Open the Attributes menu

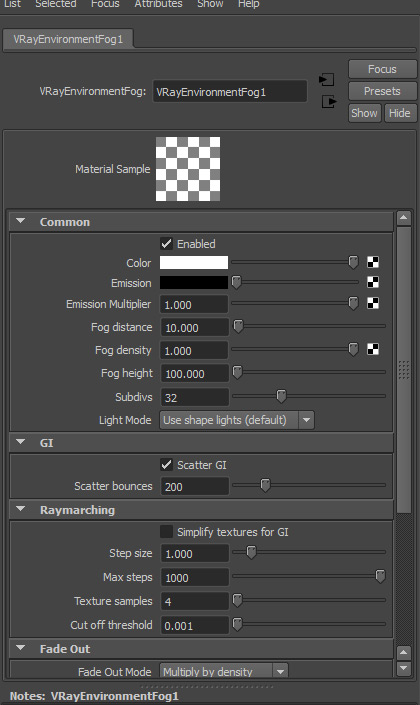[x=158, y=4]
